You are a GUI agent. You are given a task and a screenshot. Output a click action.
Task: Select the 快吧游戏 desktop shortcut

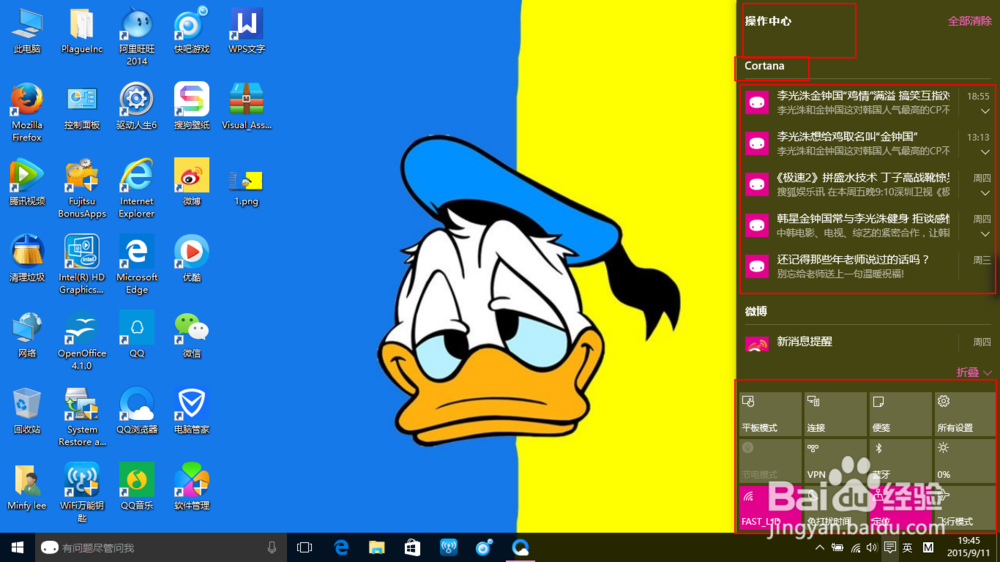click(191, 31)
